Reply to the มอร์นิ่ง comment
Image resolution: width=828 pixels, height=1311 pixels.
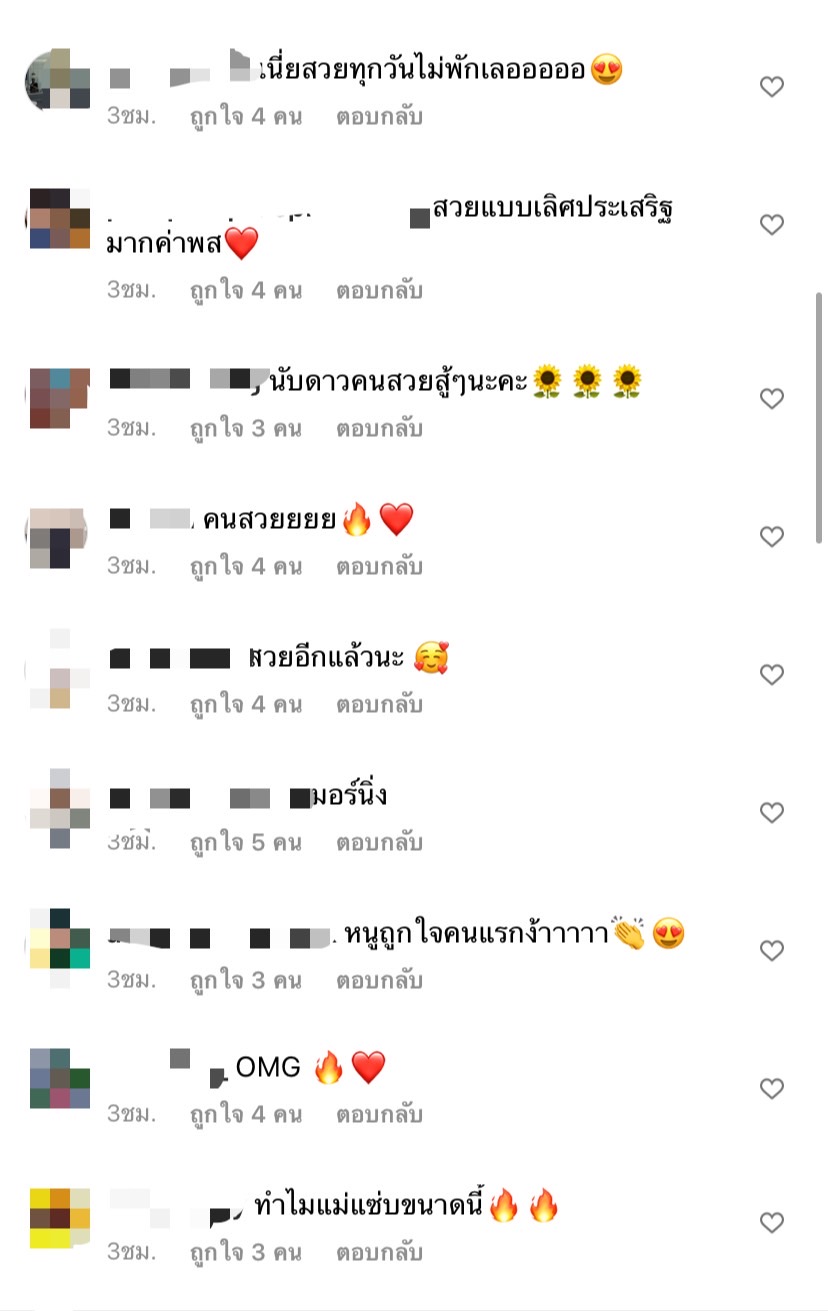(379, 843)
